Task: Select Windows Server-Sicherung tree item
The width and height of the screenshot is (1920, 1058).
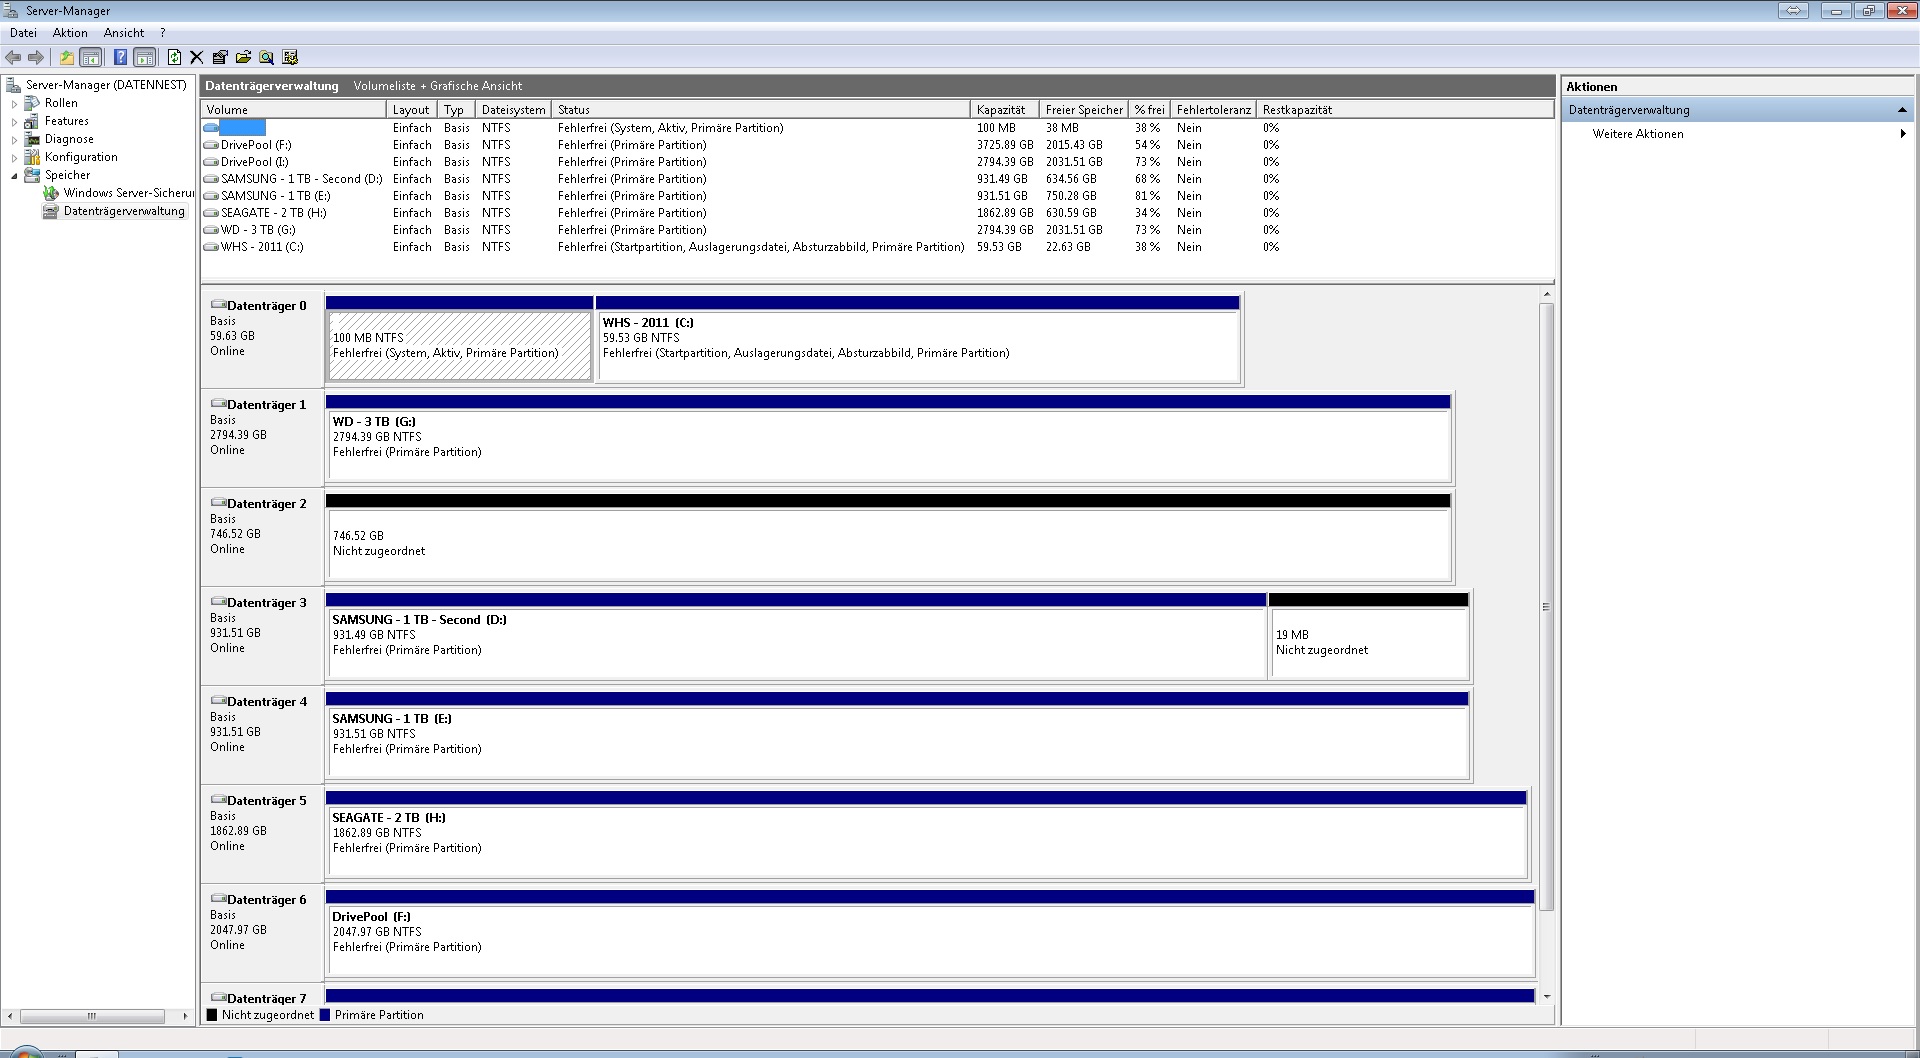Action: [x=128, y=193]
